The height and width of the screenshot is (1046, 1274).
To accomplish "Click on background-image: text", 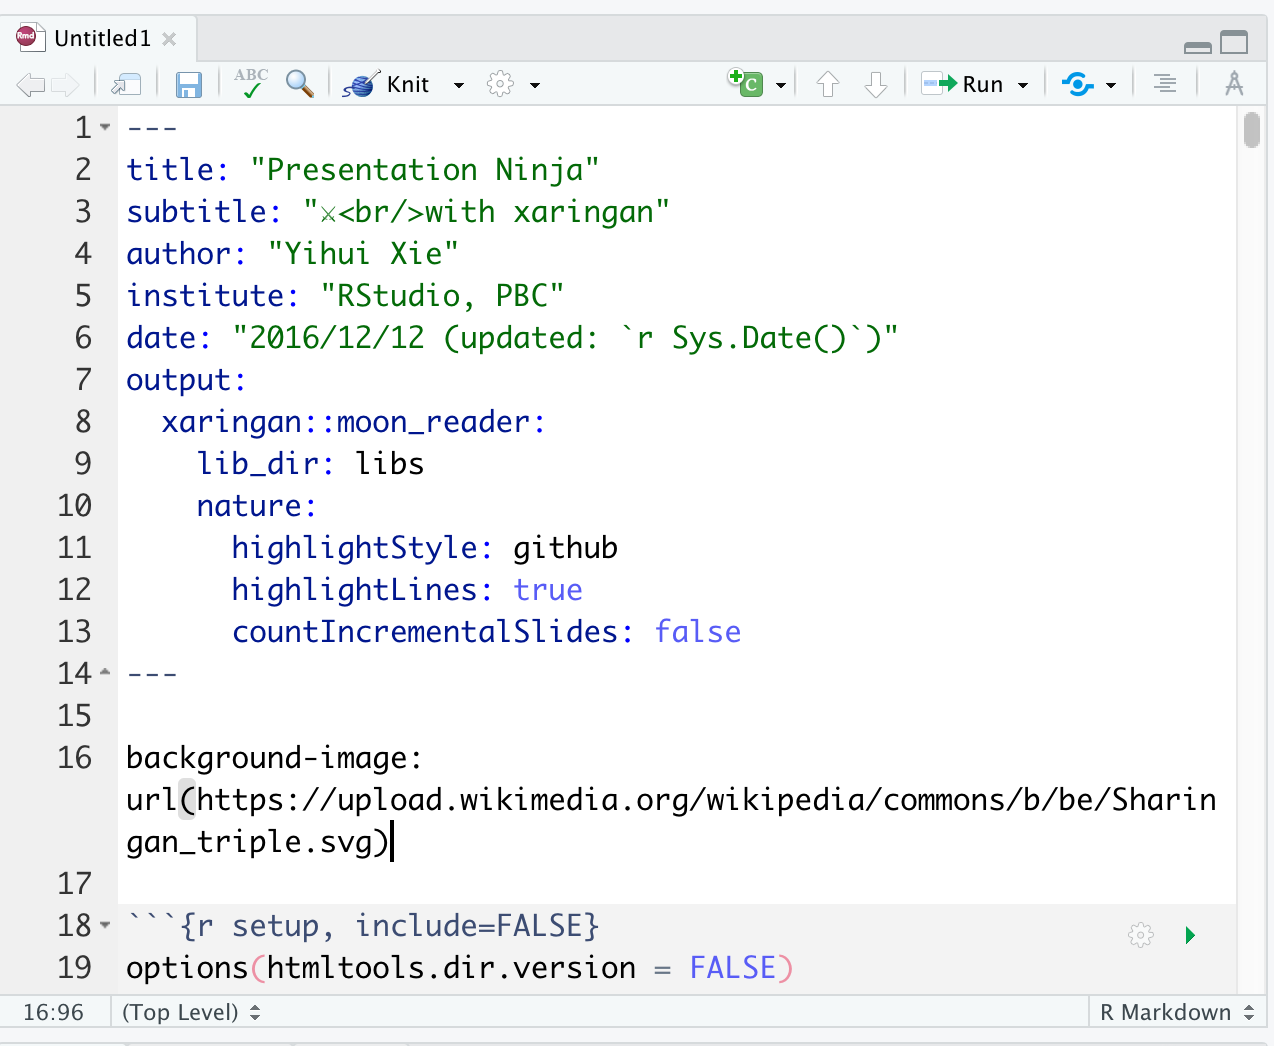I will pos(274,758).
